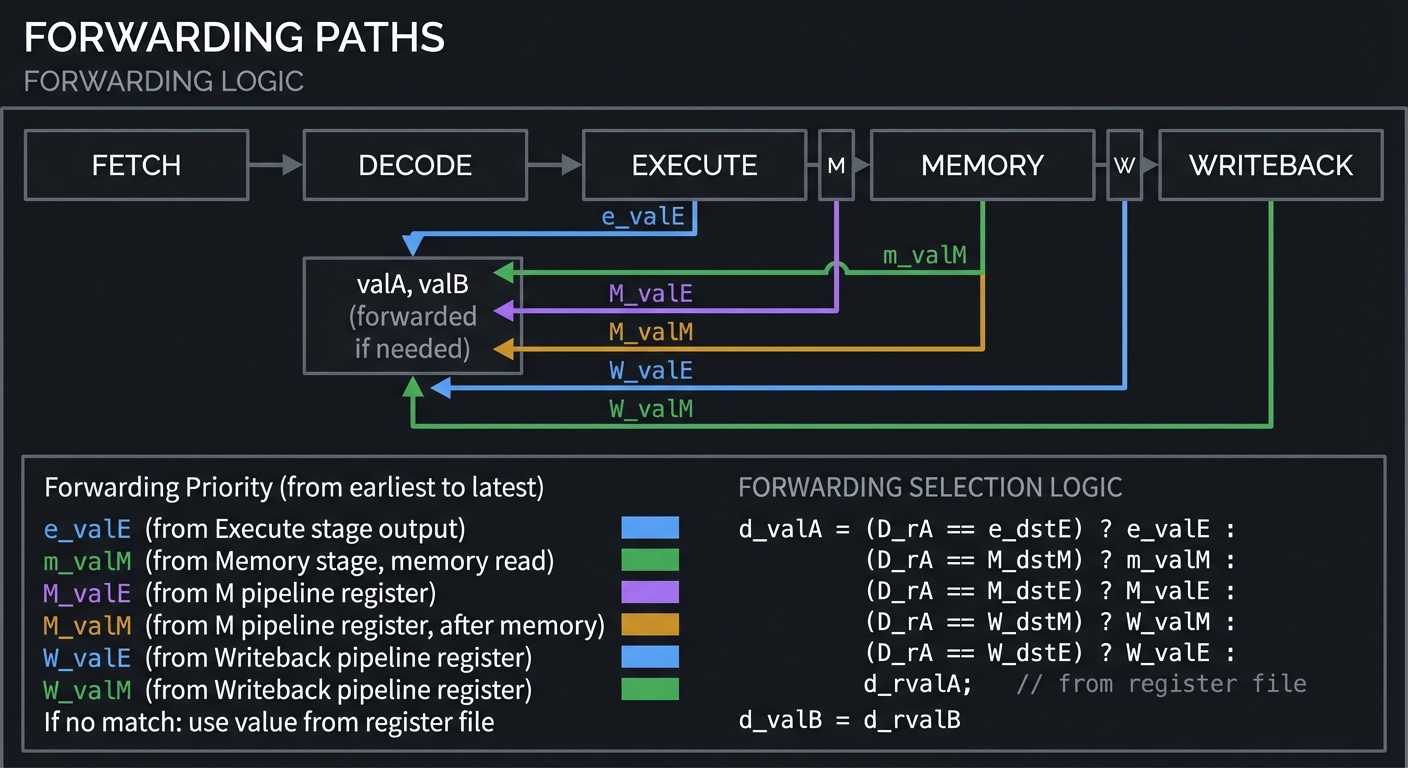Expand the Forwarding Priority list

(x=293, y=487)
